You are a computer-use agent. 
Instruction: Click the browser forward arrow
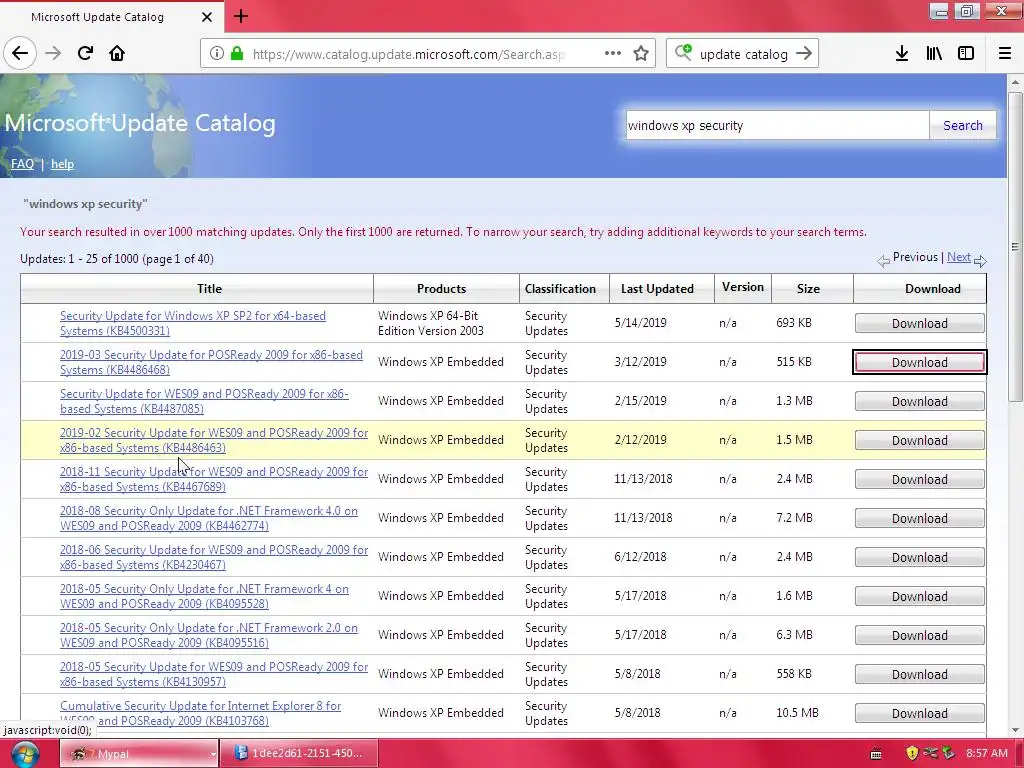(54, 53)
